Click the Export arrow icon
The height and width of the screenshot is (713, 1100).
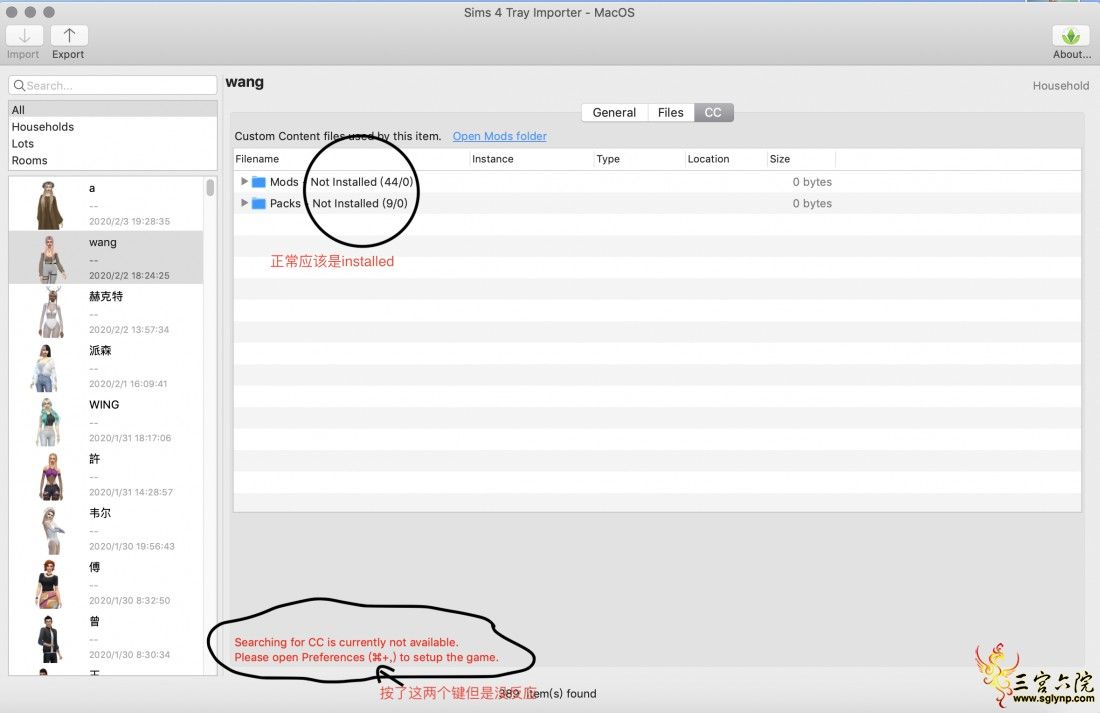[x=69, y=35]
